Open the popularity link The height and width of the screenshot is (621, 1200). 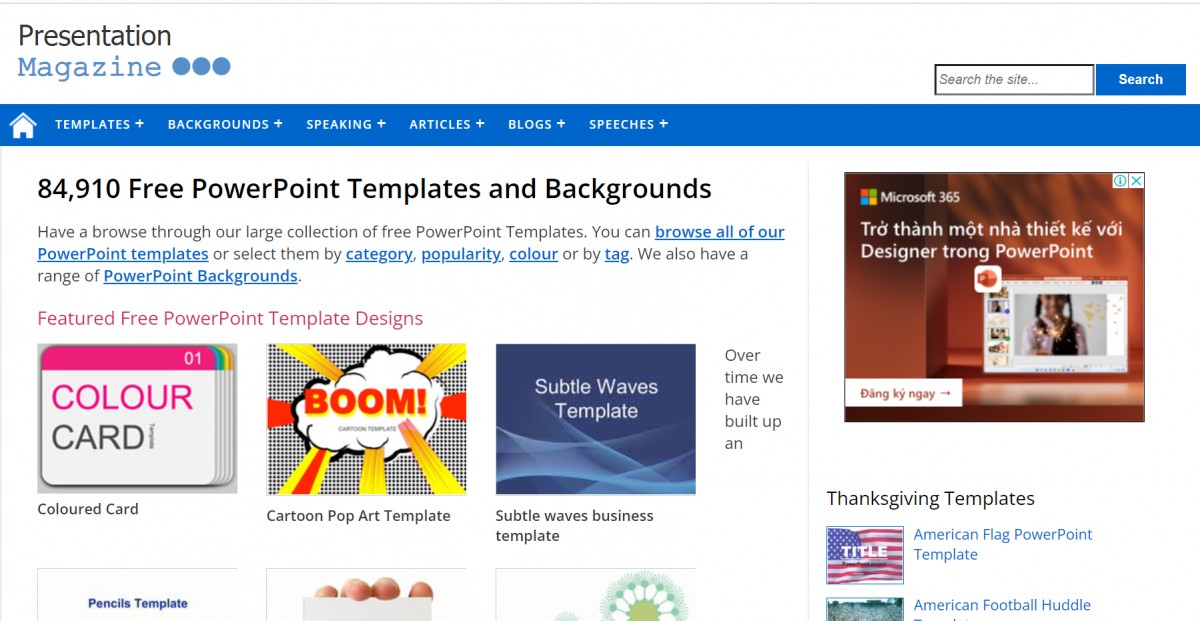[461, 254]
